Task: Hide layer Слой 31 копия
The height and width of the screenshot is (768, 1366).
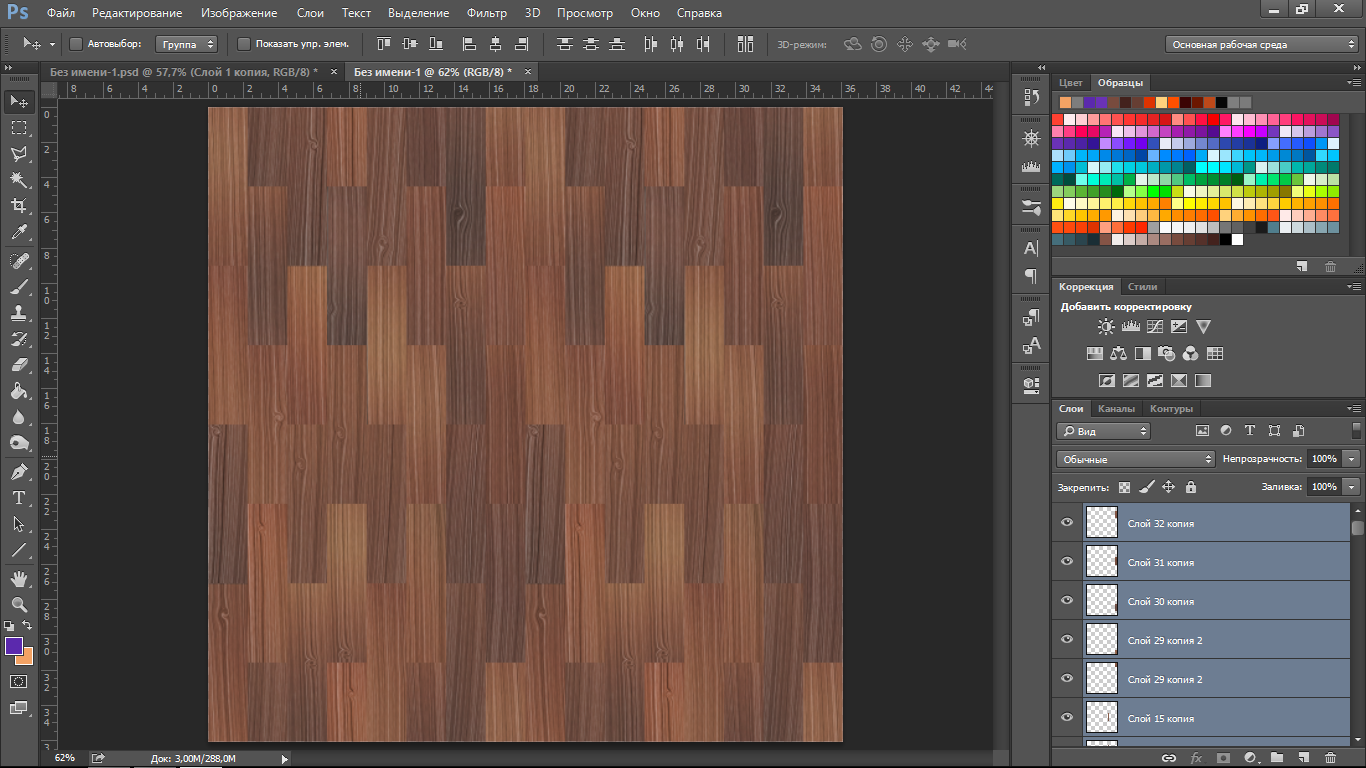Action: pyautogui.click(x=1066, y=562)
